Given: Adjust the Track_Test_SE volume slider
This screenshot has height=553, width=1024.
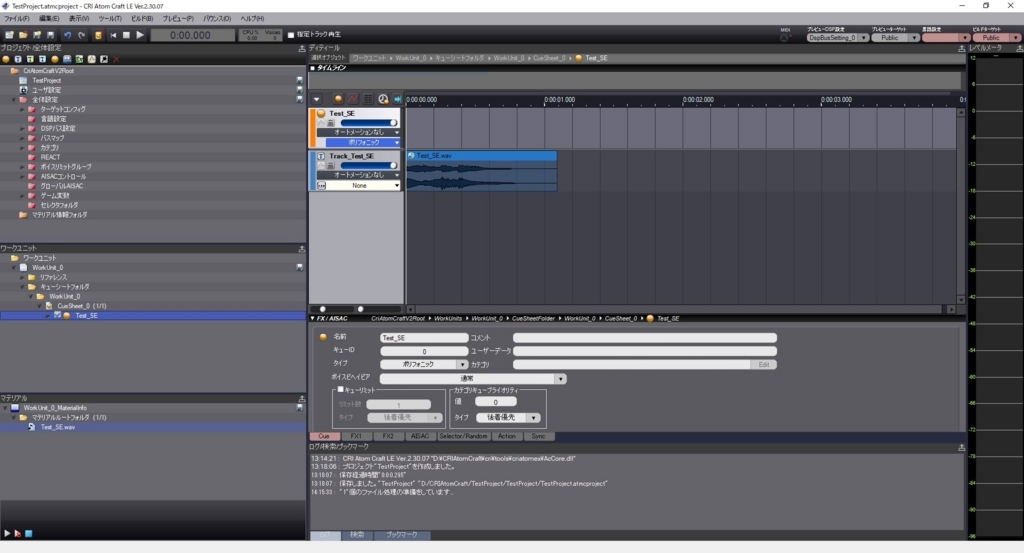Looking at the screenshot, I should pos(370,165).
